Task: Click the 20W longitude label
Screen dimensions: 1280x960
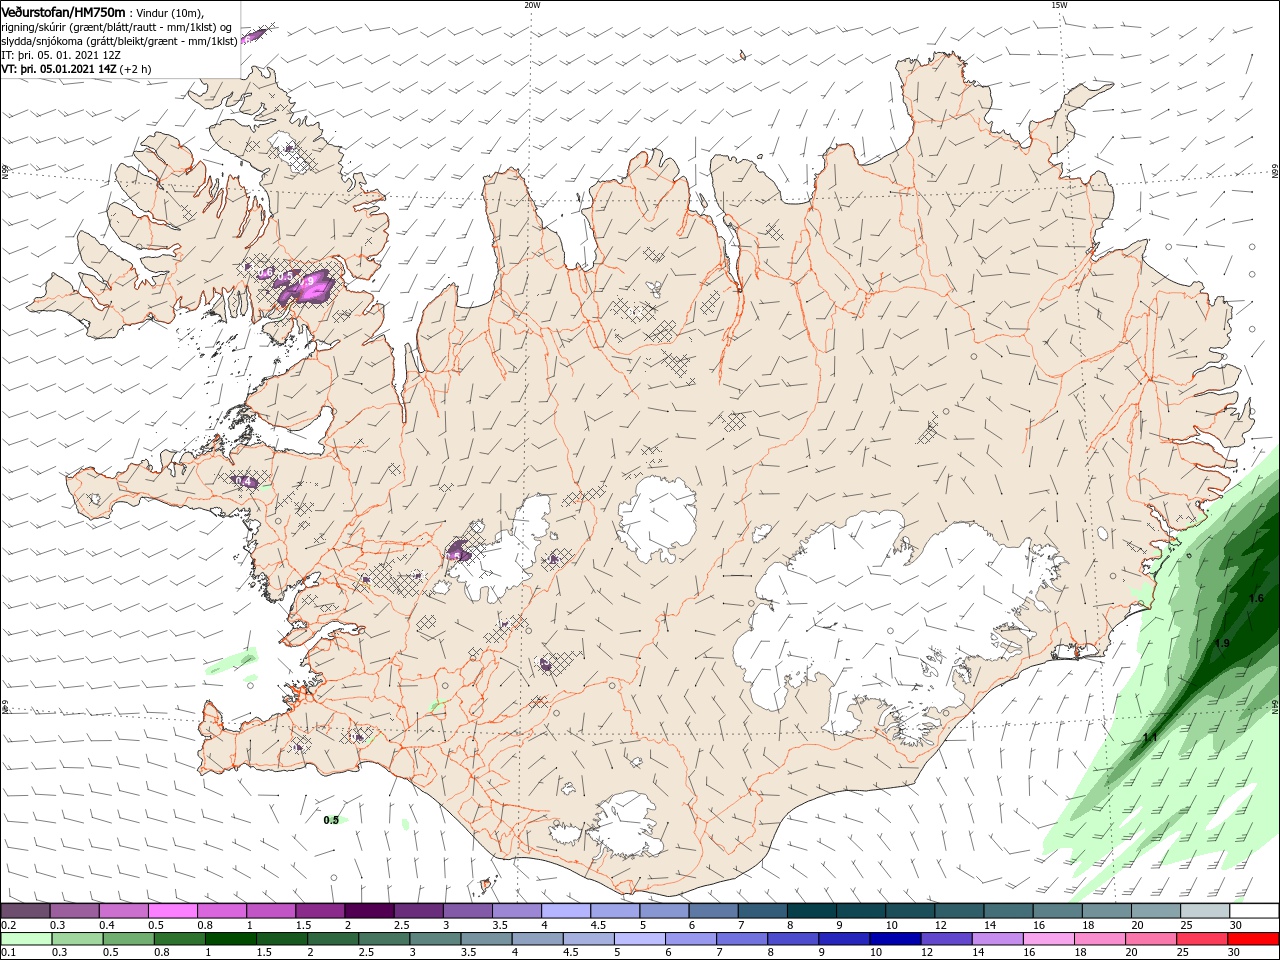Action: pyautogui.click(x=532, y=5)
